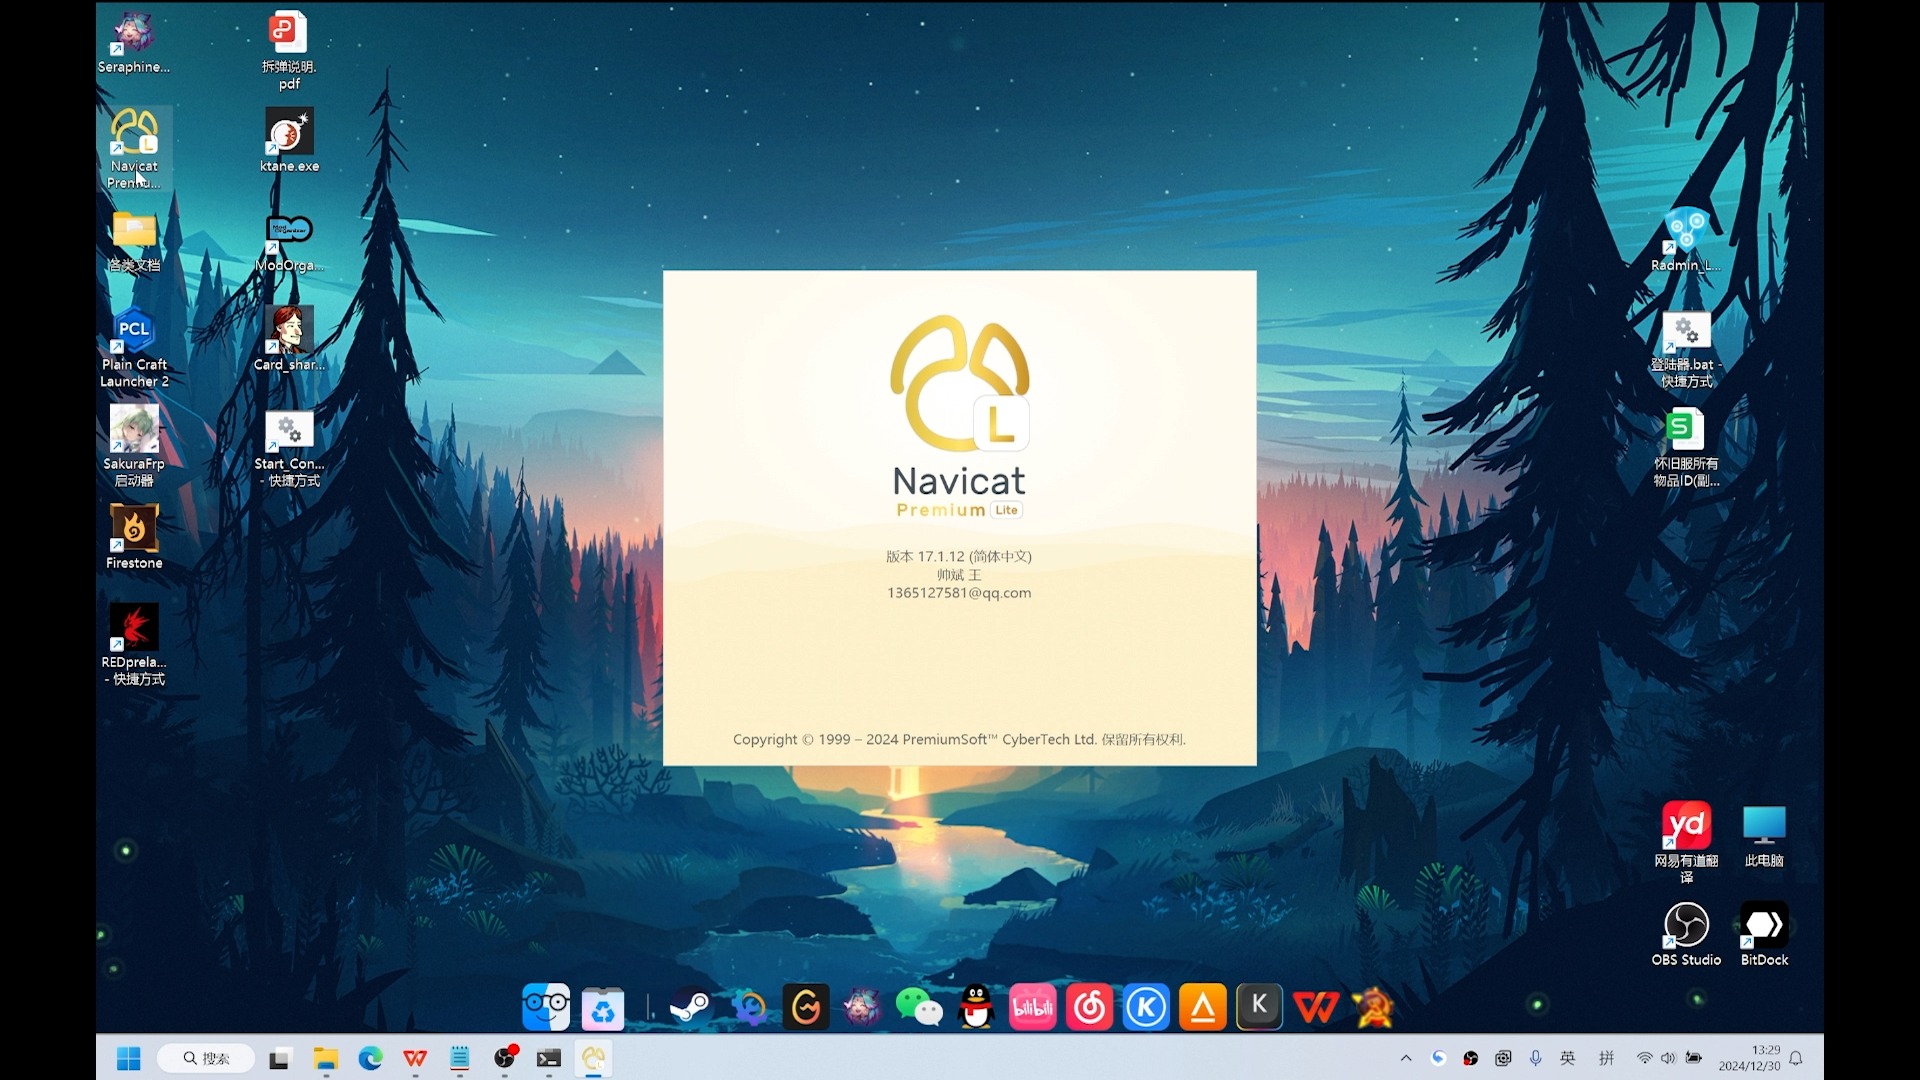Open the Wi-Fi network tray icon

(1644, 1058)
